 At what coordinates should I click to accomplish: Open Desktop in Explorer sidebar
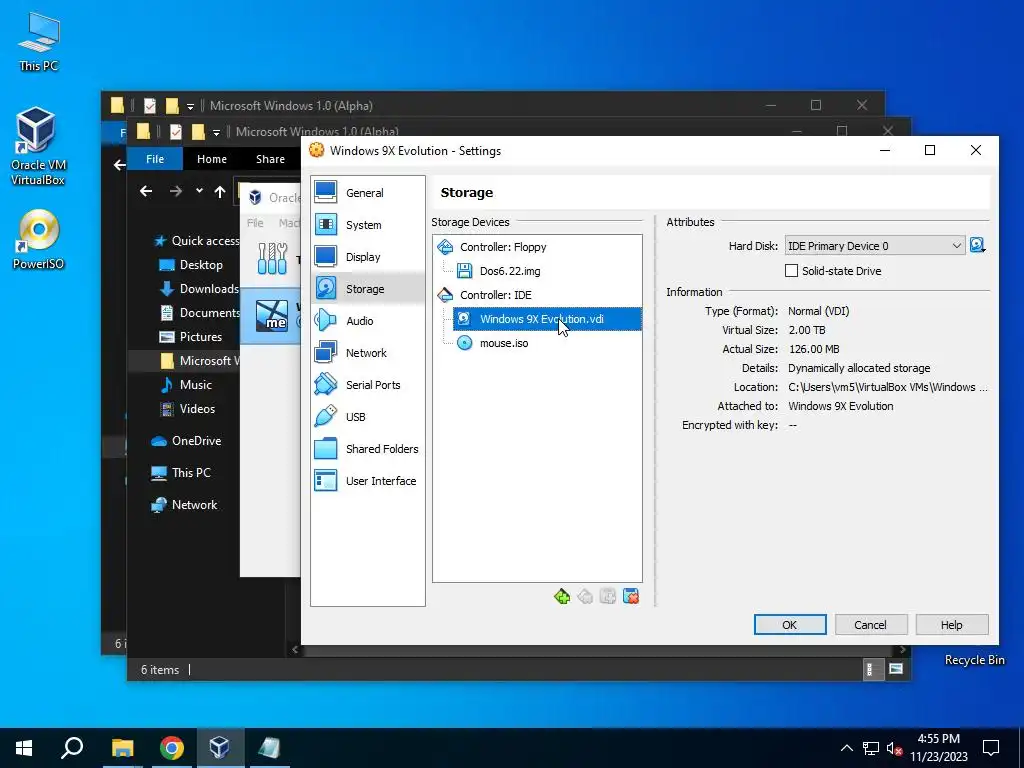click(x=191, y=264)
